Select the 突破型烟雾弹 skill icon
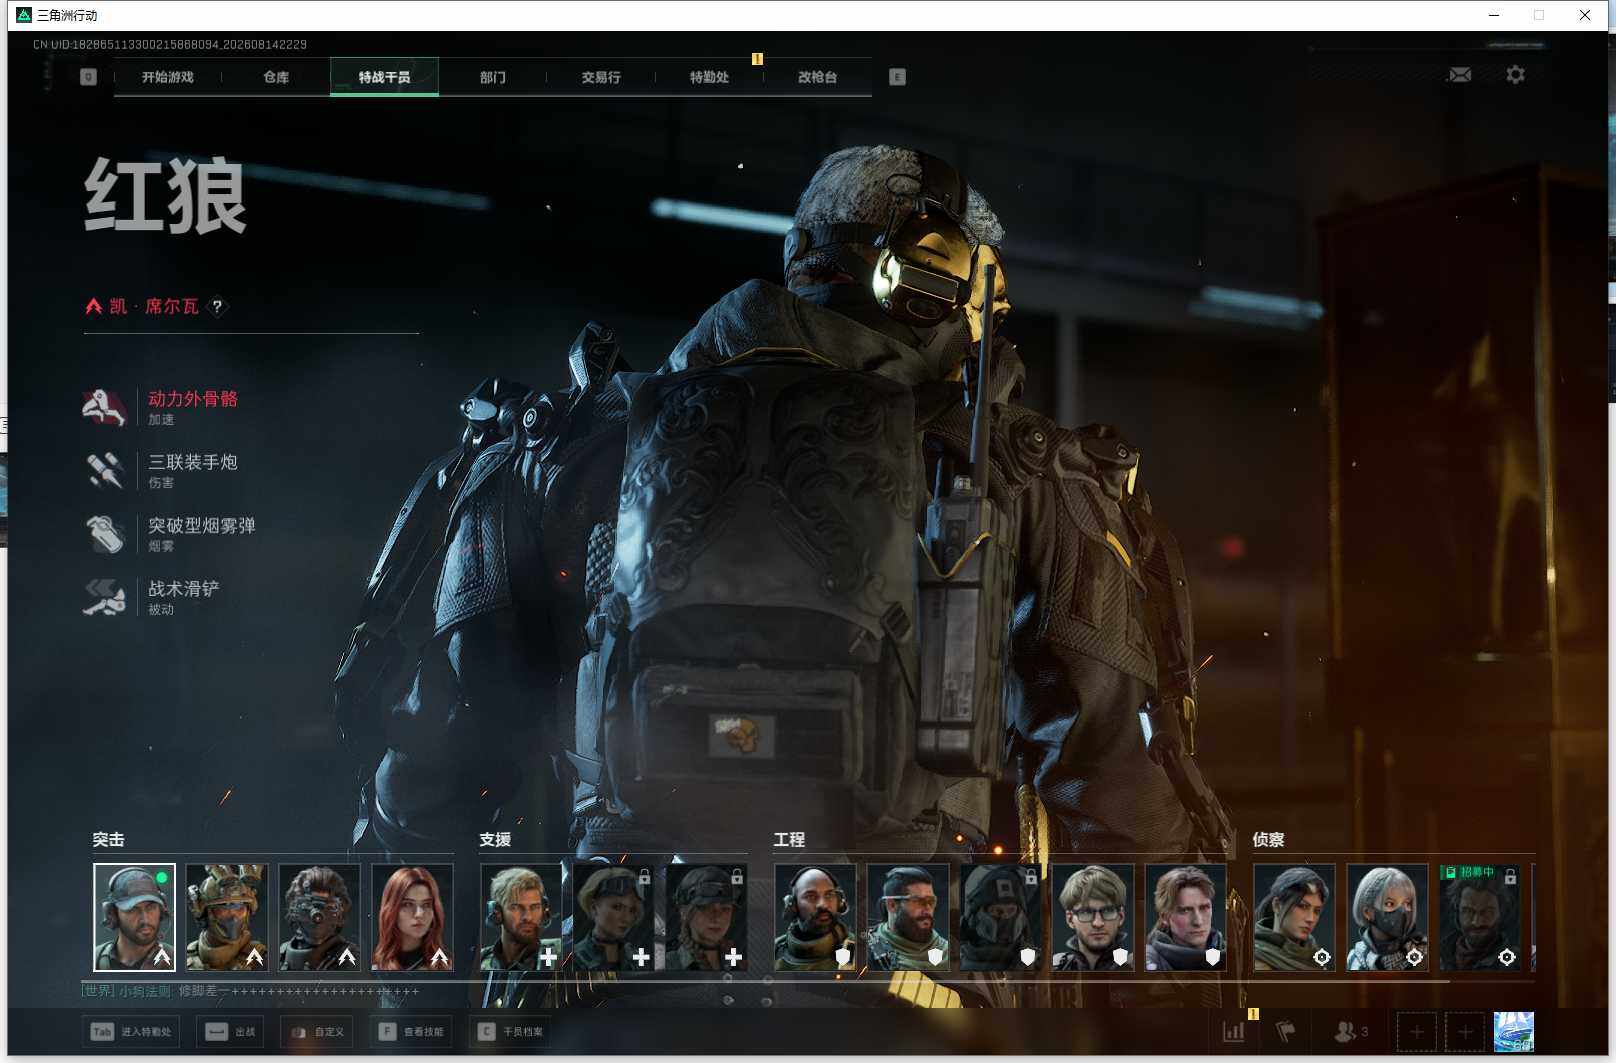Image resolution: width=1616 pixels, height=1063 pixels. 105,534
